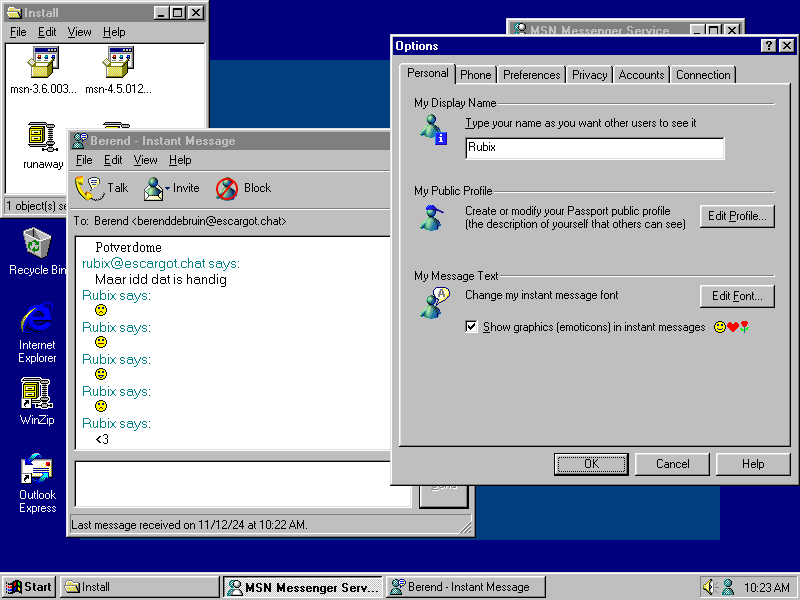
Task: Click the Talk phone icon
Action: [x=90, y=188]
